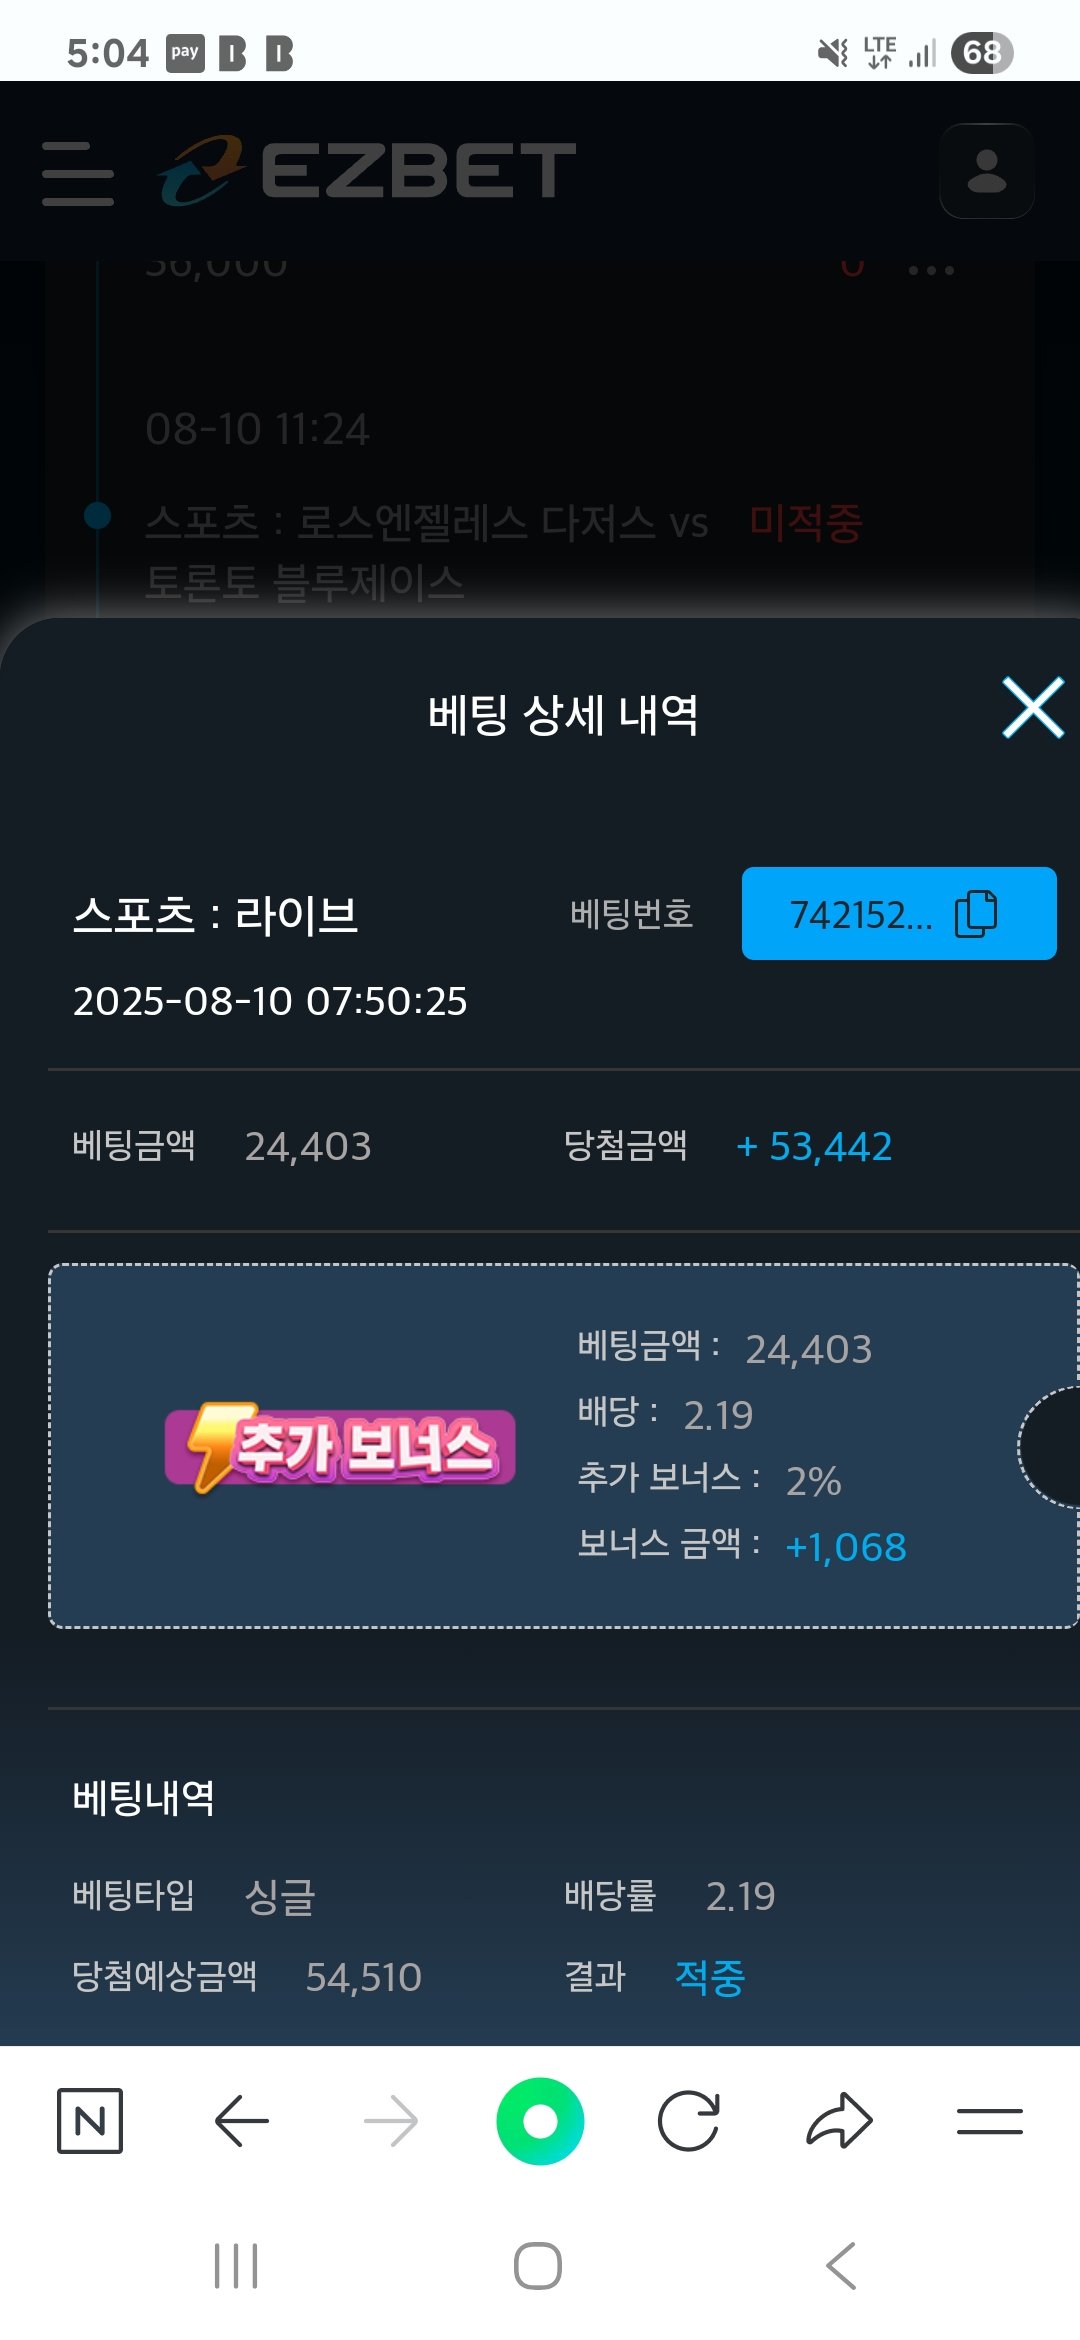
Task: Open the browser menu with two lines
Action: [x=989, y=2120]
